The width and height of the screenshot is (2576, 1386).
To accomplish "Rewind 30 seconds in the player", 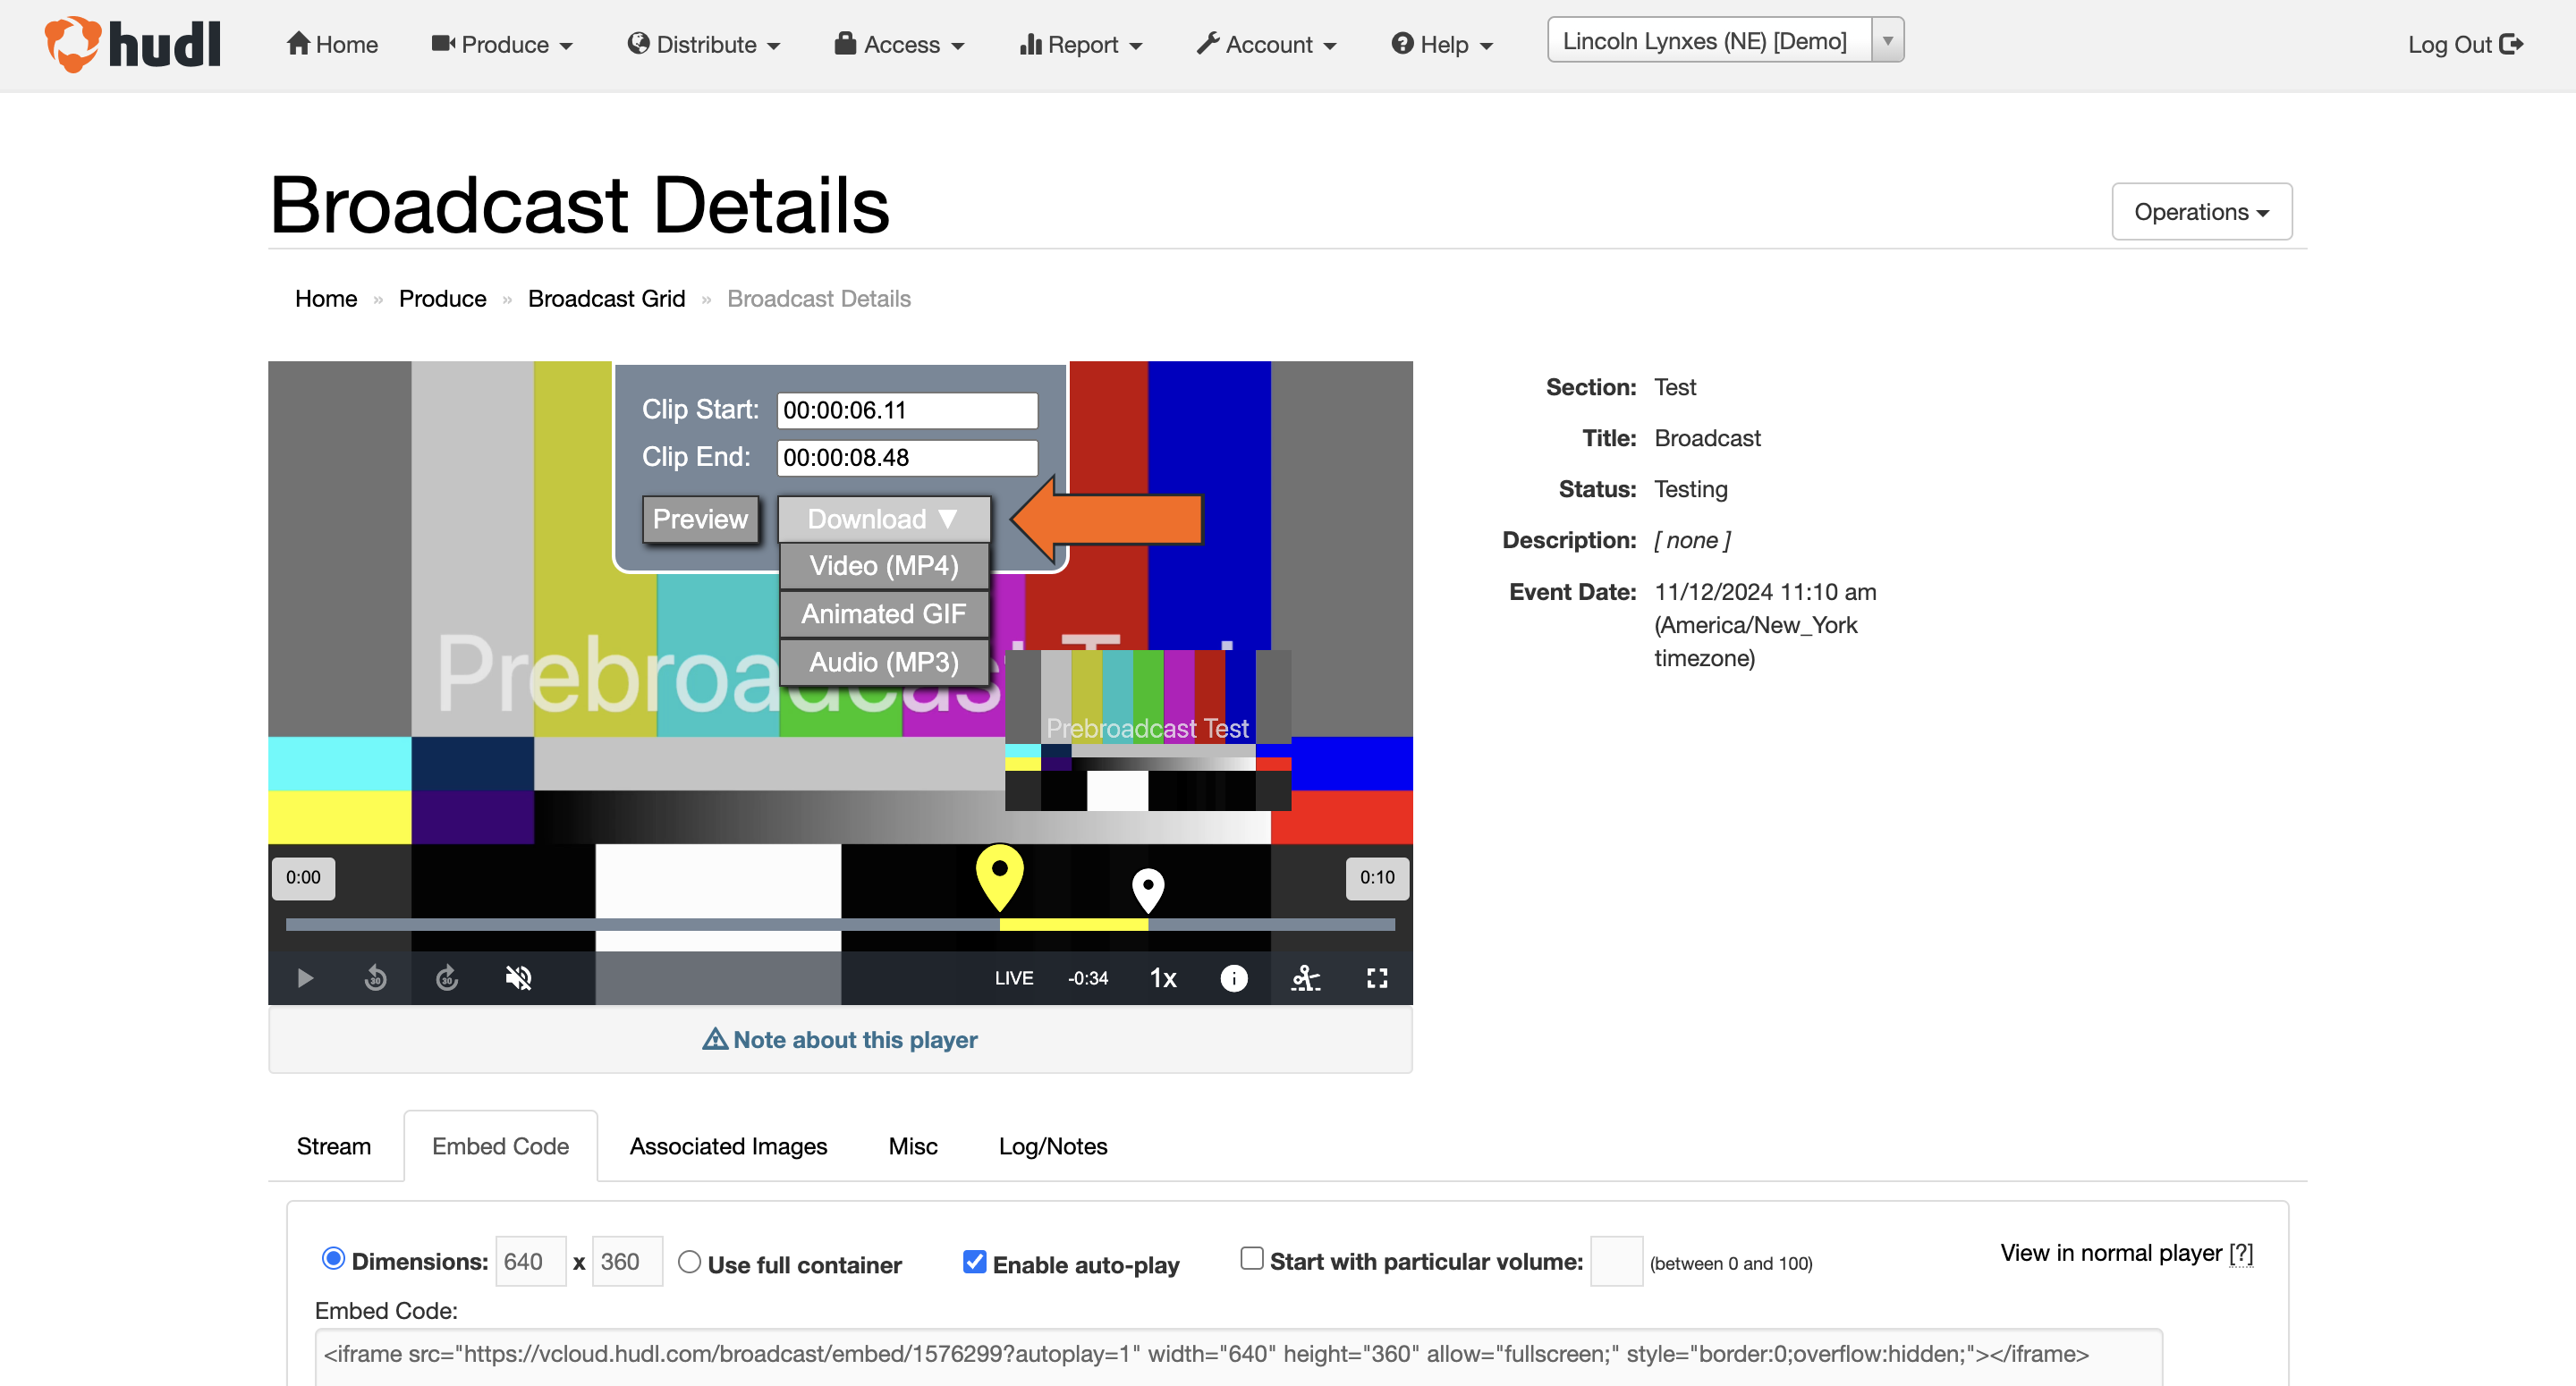I will 375,978.
